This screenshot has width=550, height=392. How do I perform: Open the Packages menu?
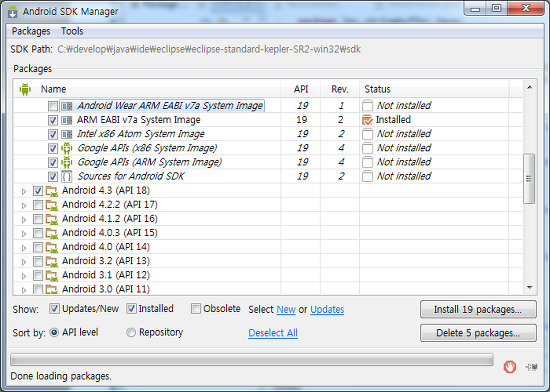(x=31, y=31)
